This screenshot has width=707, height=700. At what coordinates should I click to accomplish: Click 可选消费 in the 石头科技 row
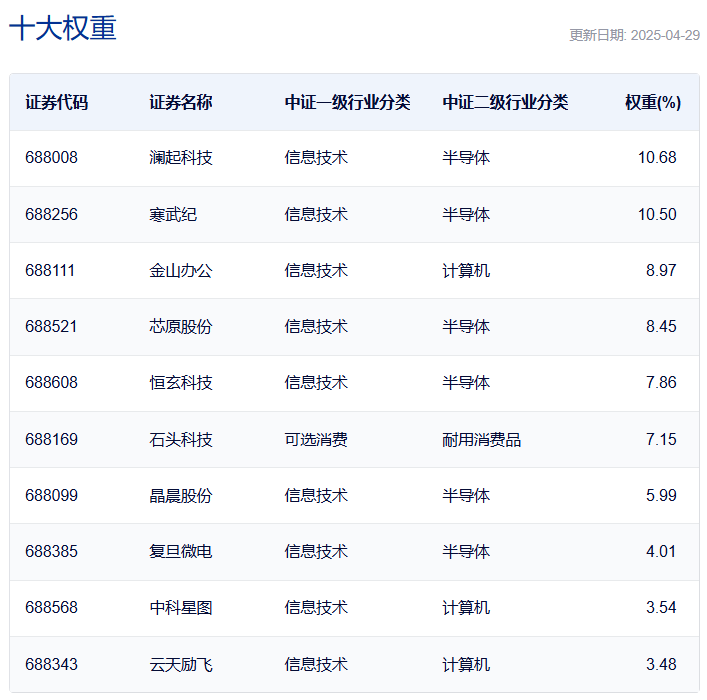click(316, 439)
